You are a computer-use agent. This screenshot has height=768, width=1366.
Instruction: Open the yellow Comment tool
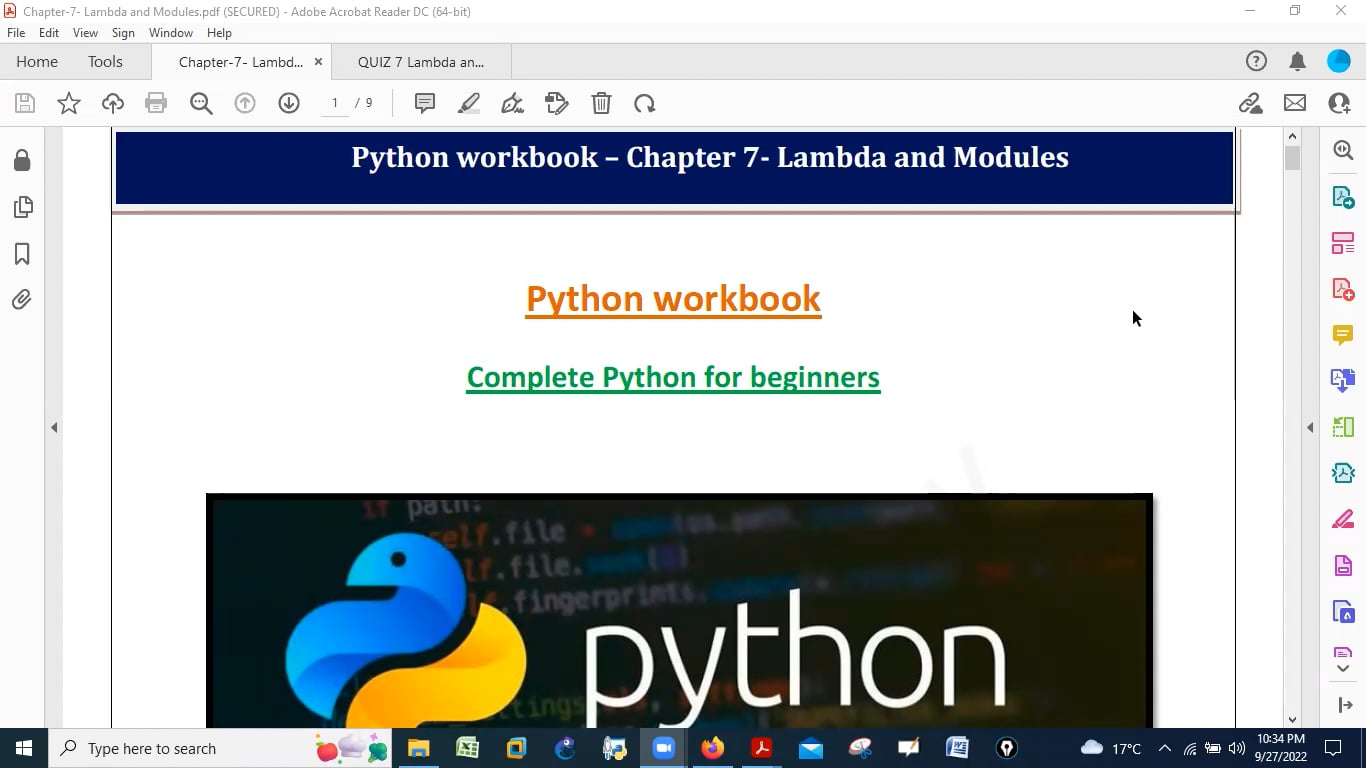(x=1343, y=334)
